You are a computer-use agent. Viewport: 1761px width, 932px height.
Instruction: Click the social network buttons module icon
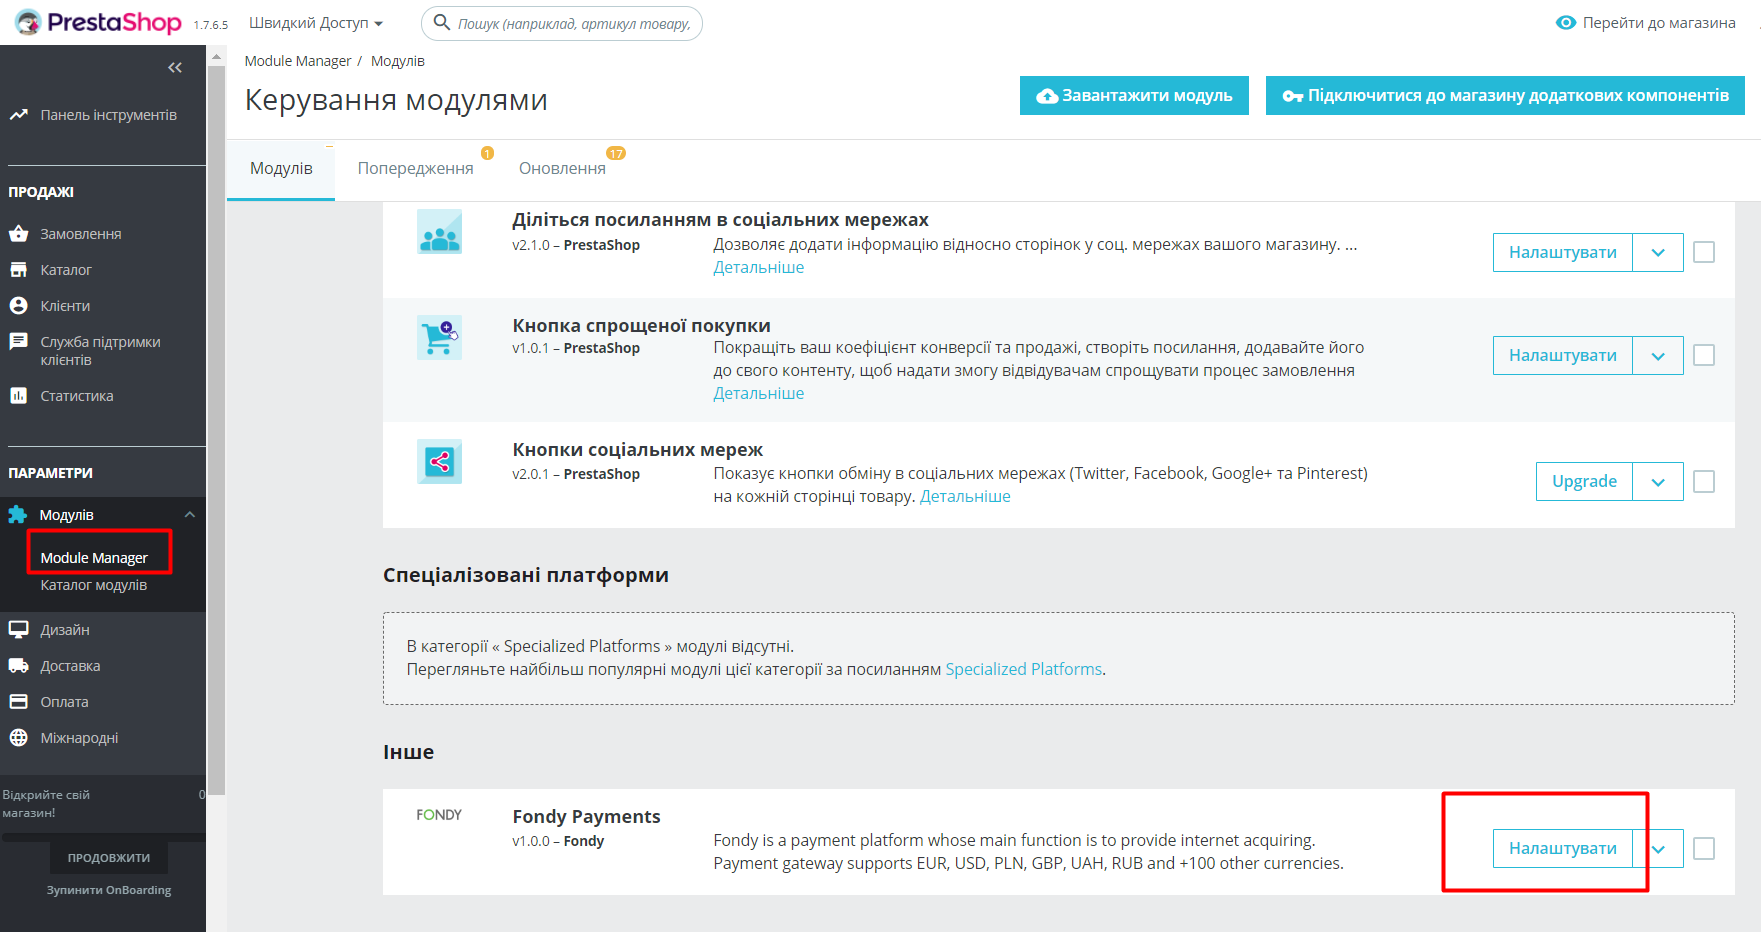point(439,461)
